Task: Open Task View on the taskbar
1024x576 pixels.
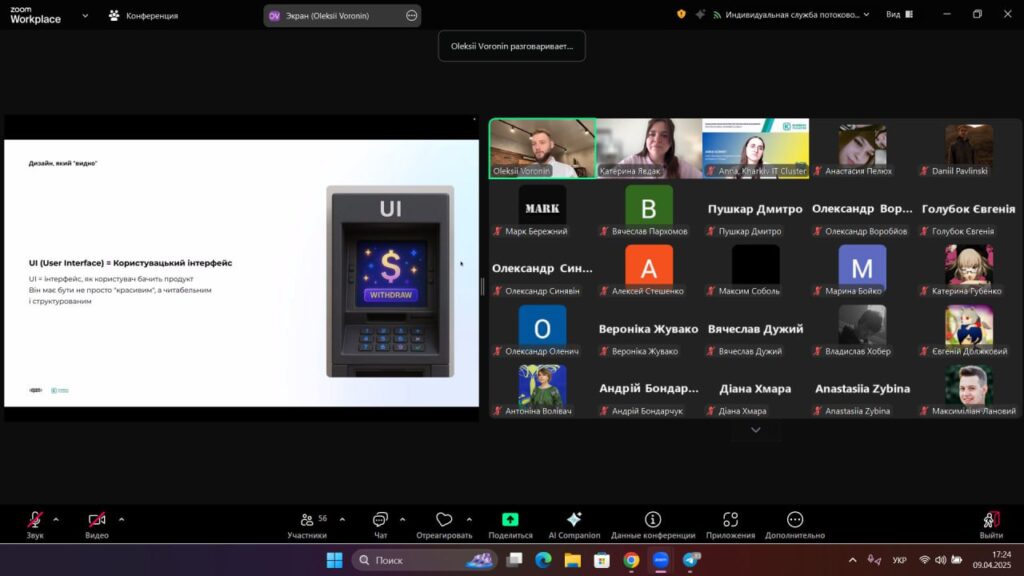Action: pyautogui.click(x=515, y=560)
